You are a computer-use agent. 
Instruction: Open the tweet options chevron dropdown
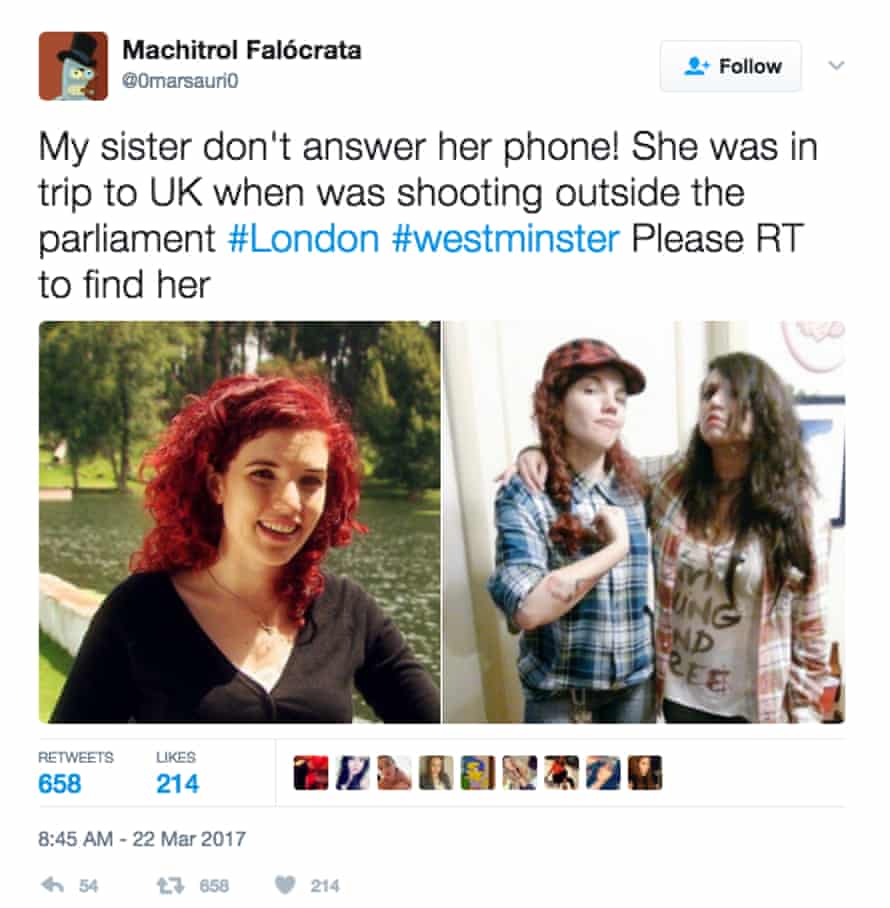836,65
